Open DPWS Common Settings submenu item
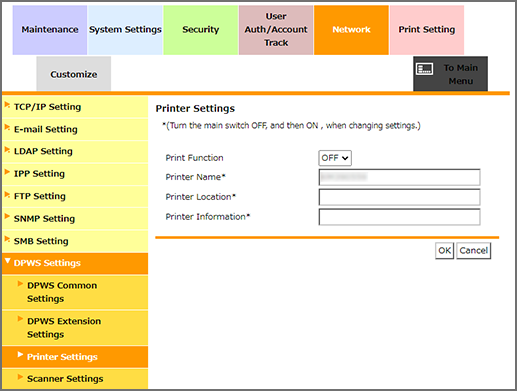The height and width of the screenshot is (391, 517). click(x=75, y=292)
